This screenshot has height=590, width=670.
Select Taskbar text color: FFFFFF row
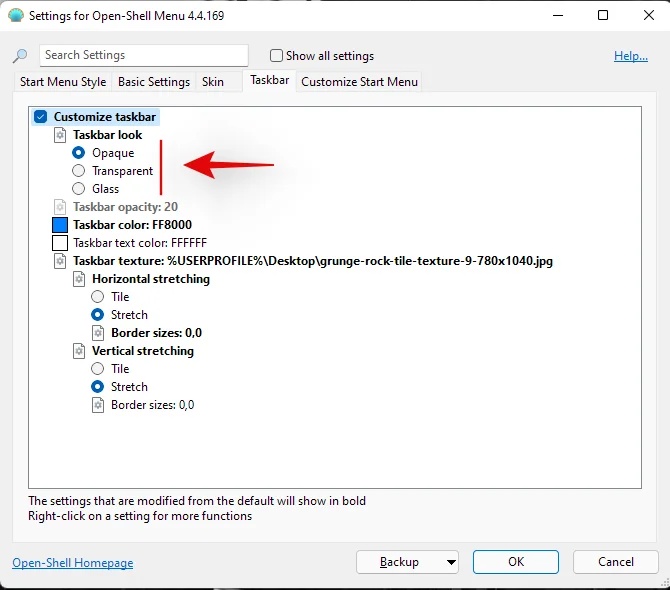pos(140,243)
